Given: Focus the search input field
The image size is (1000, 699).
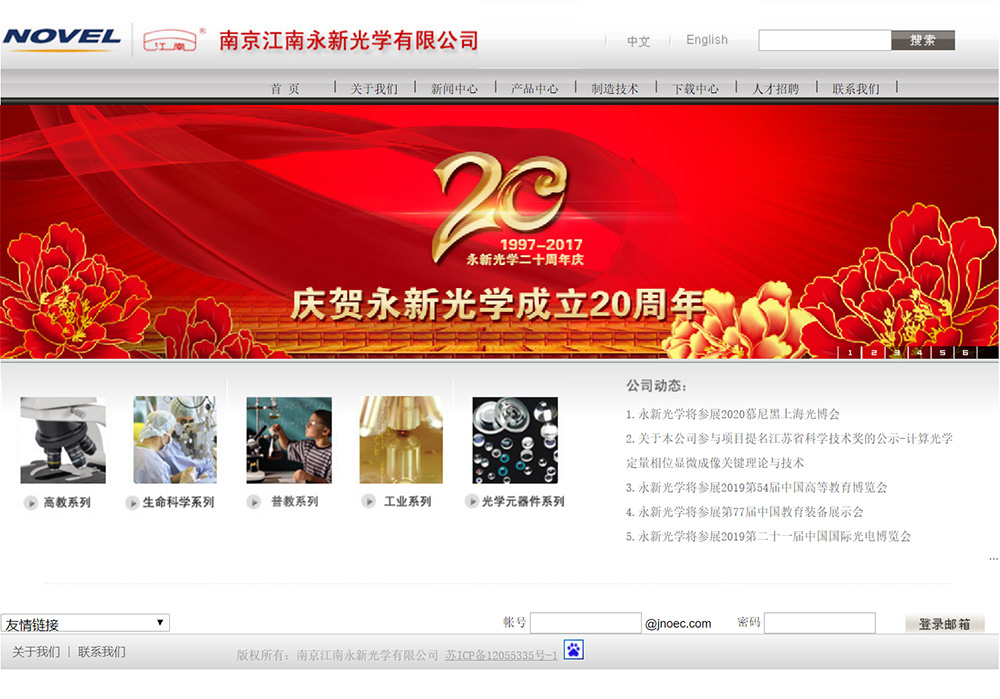Looking at the screenshot, I should pyautogui.click(x=825, y=40).
